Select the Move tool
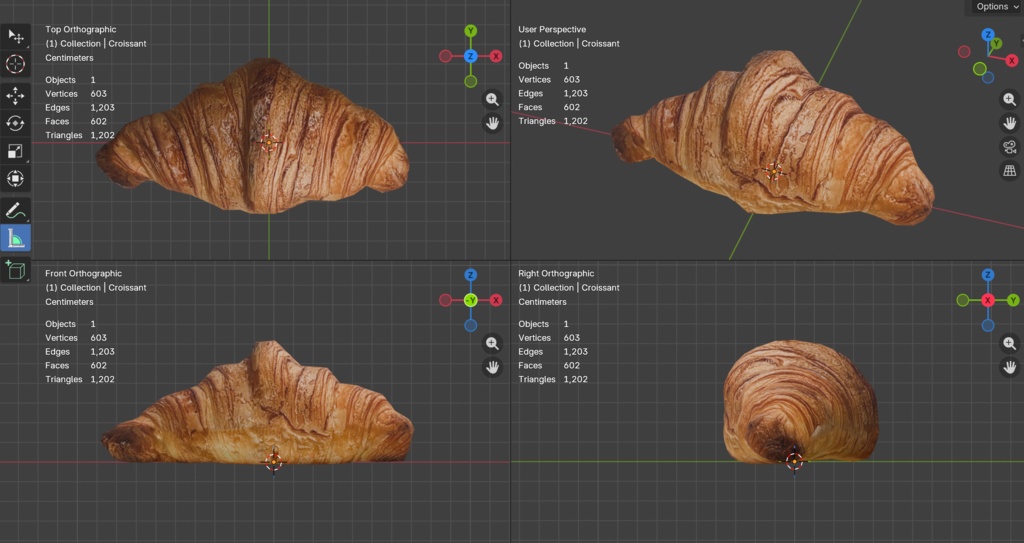This screenshot has width=1024, height=543. (15, 96)
